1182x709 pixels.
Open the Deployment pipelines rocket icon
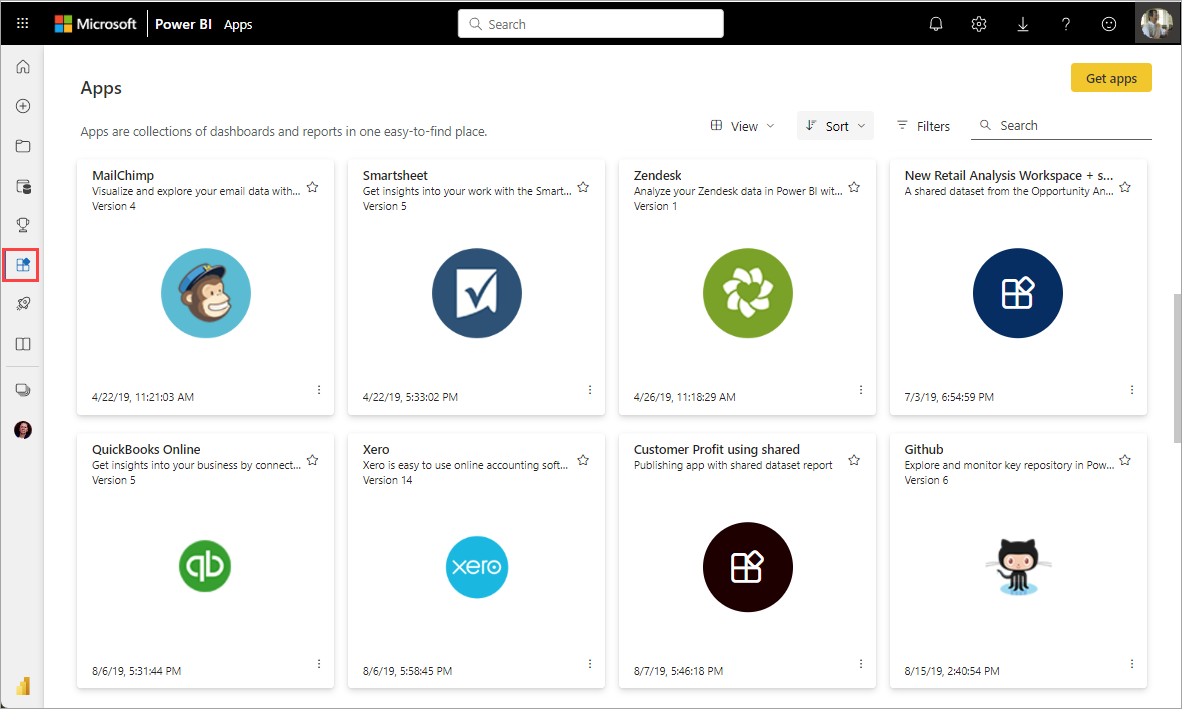(22, 304)
